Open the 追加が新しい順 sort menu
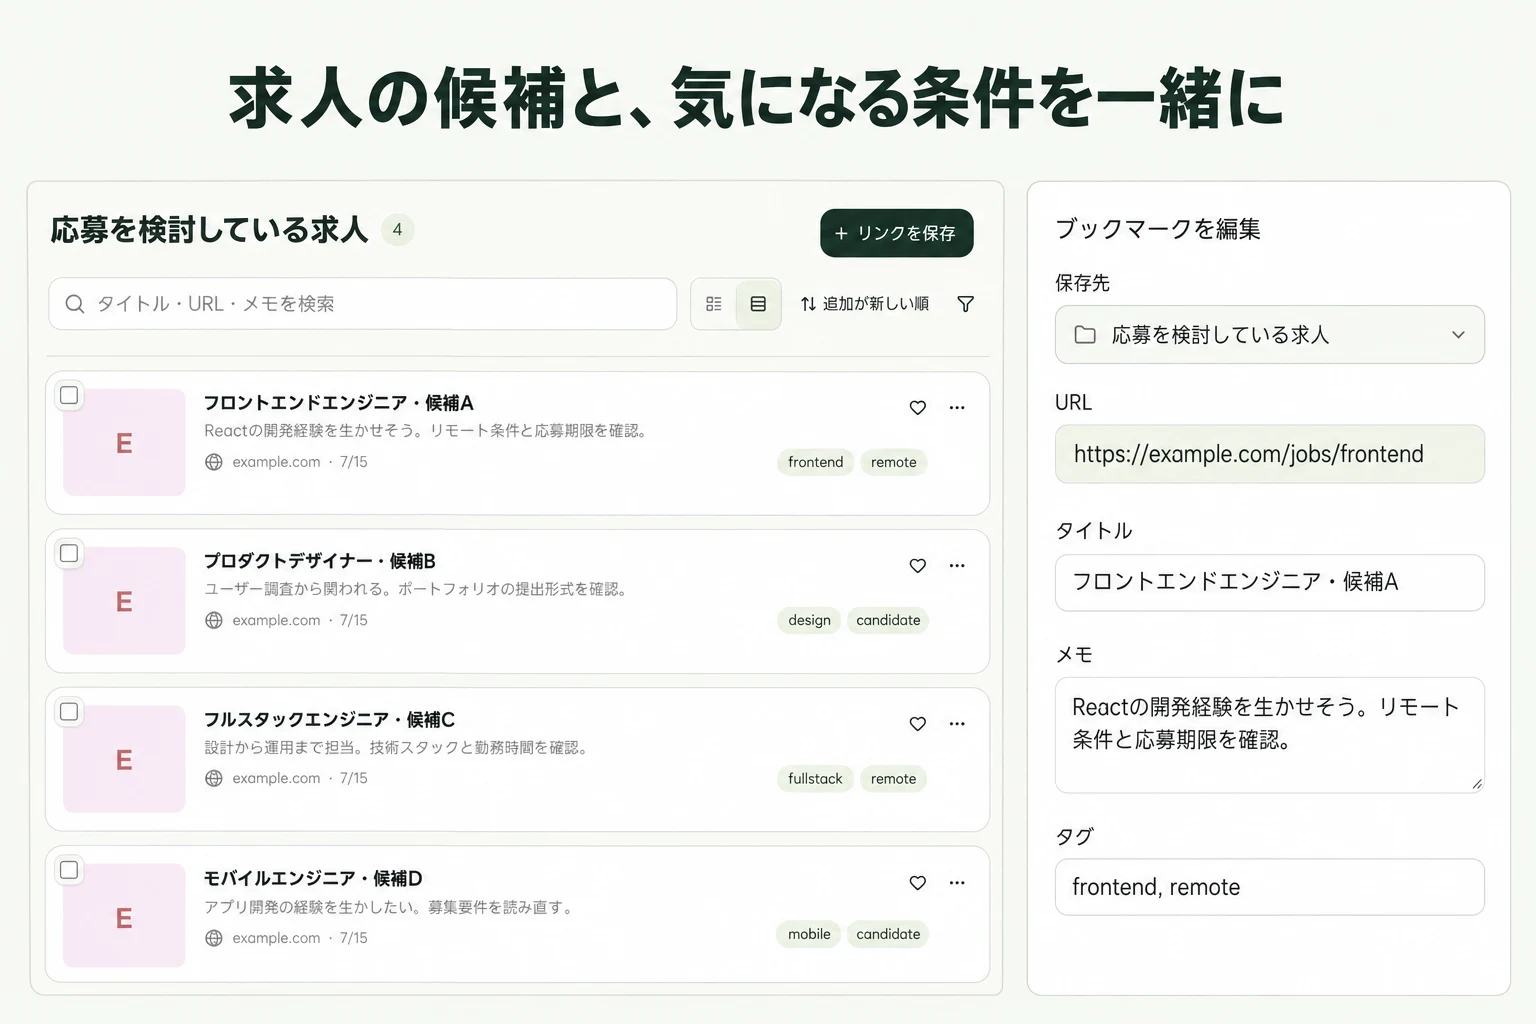This screenshot has height=1024, width=1536. pyautogui.click(x=864, y=304)
